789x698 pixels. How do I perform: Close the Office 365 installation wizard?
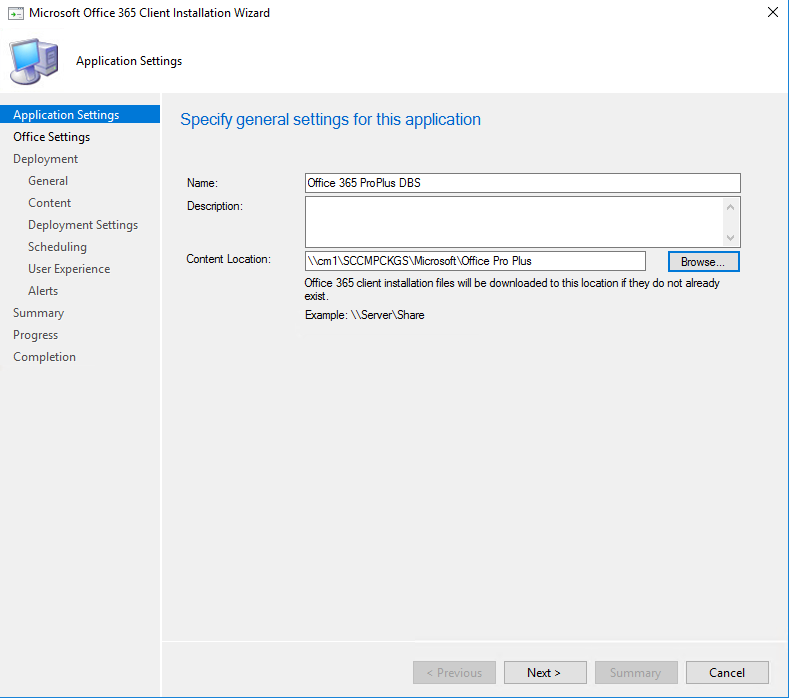click(772, 13)
